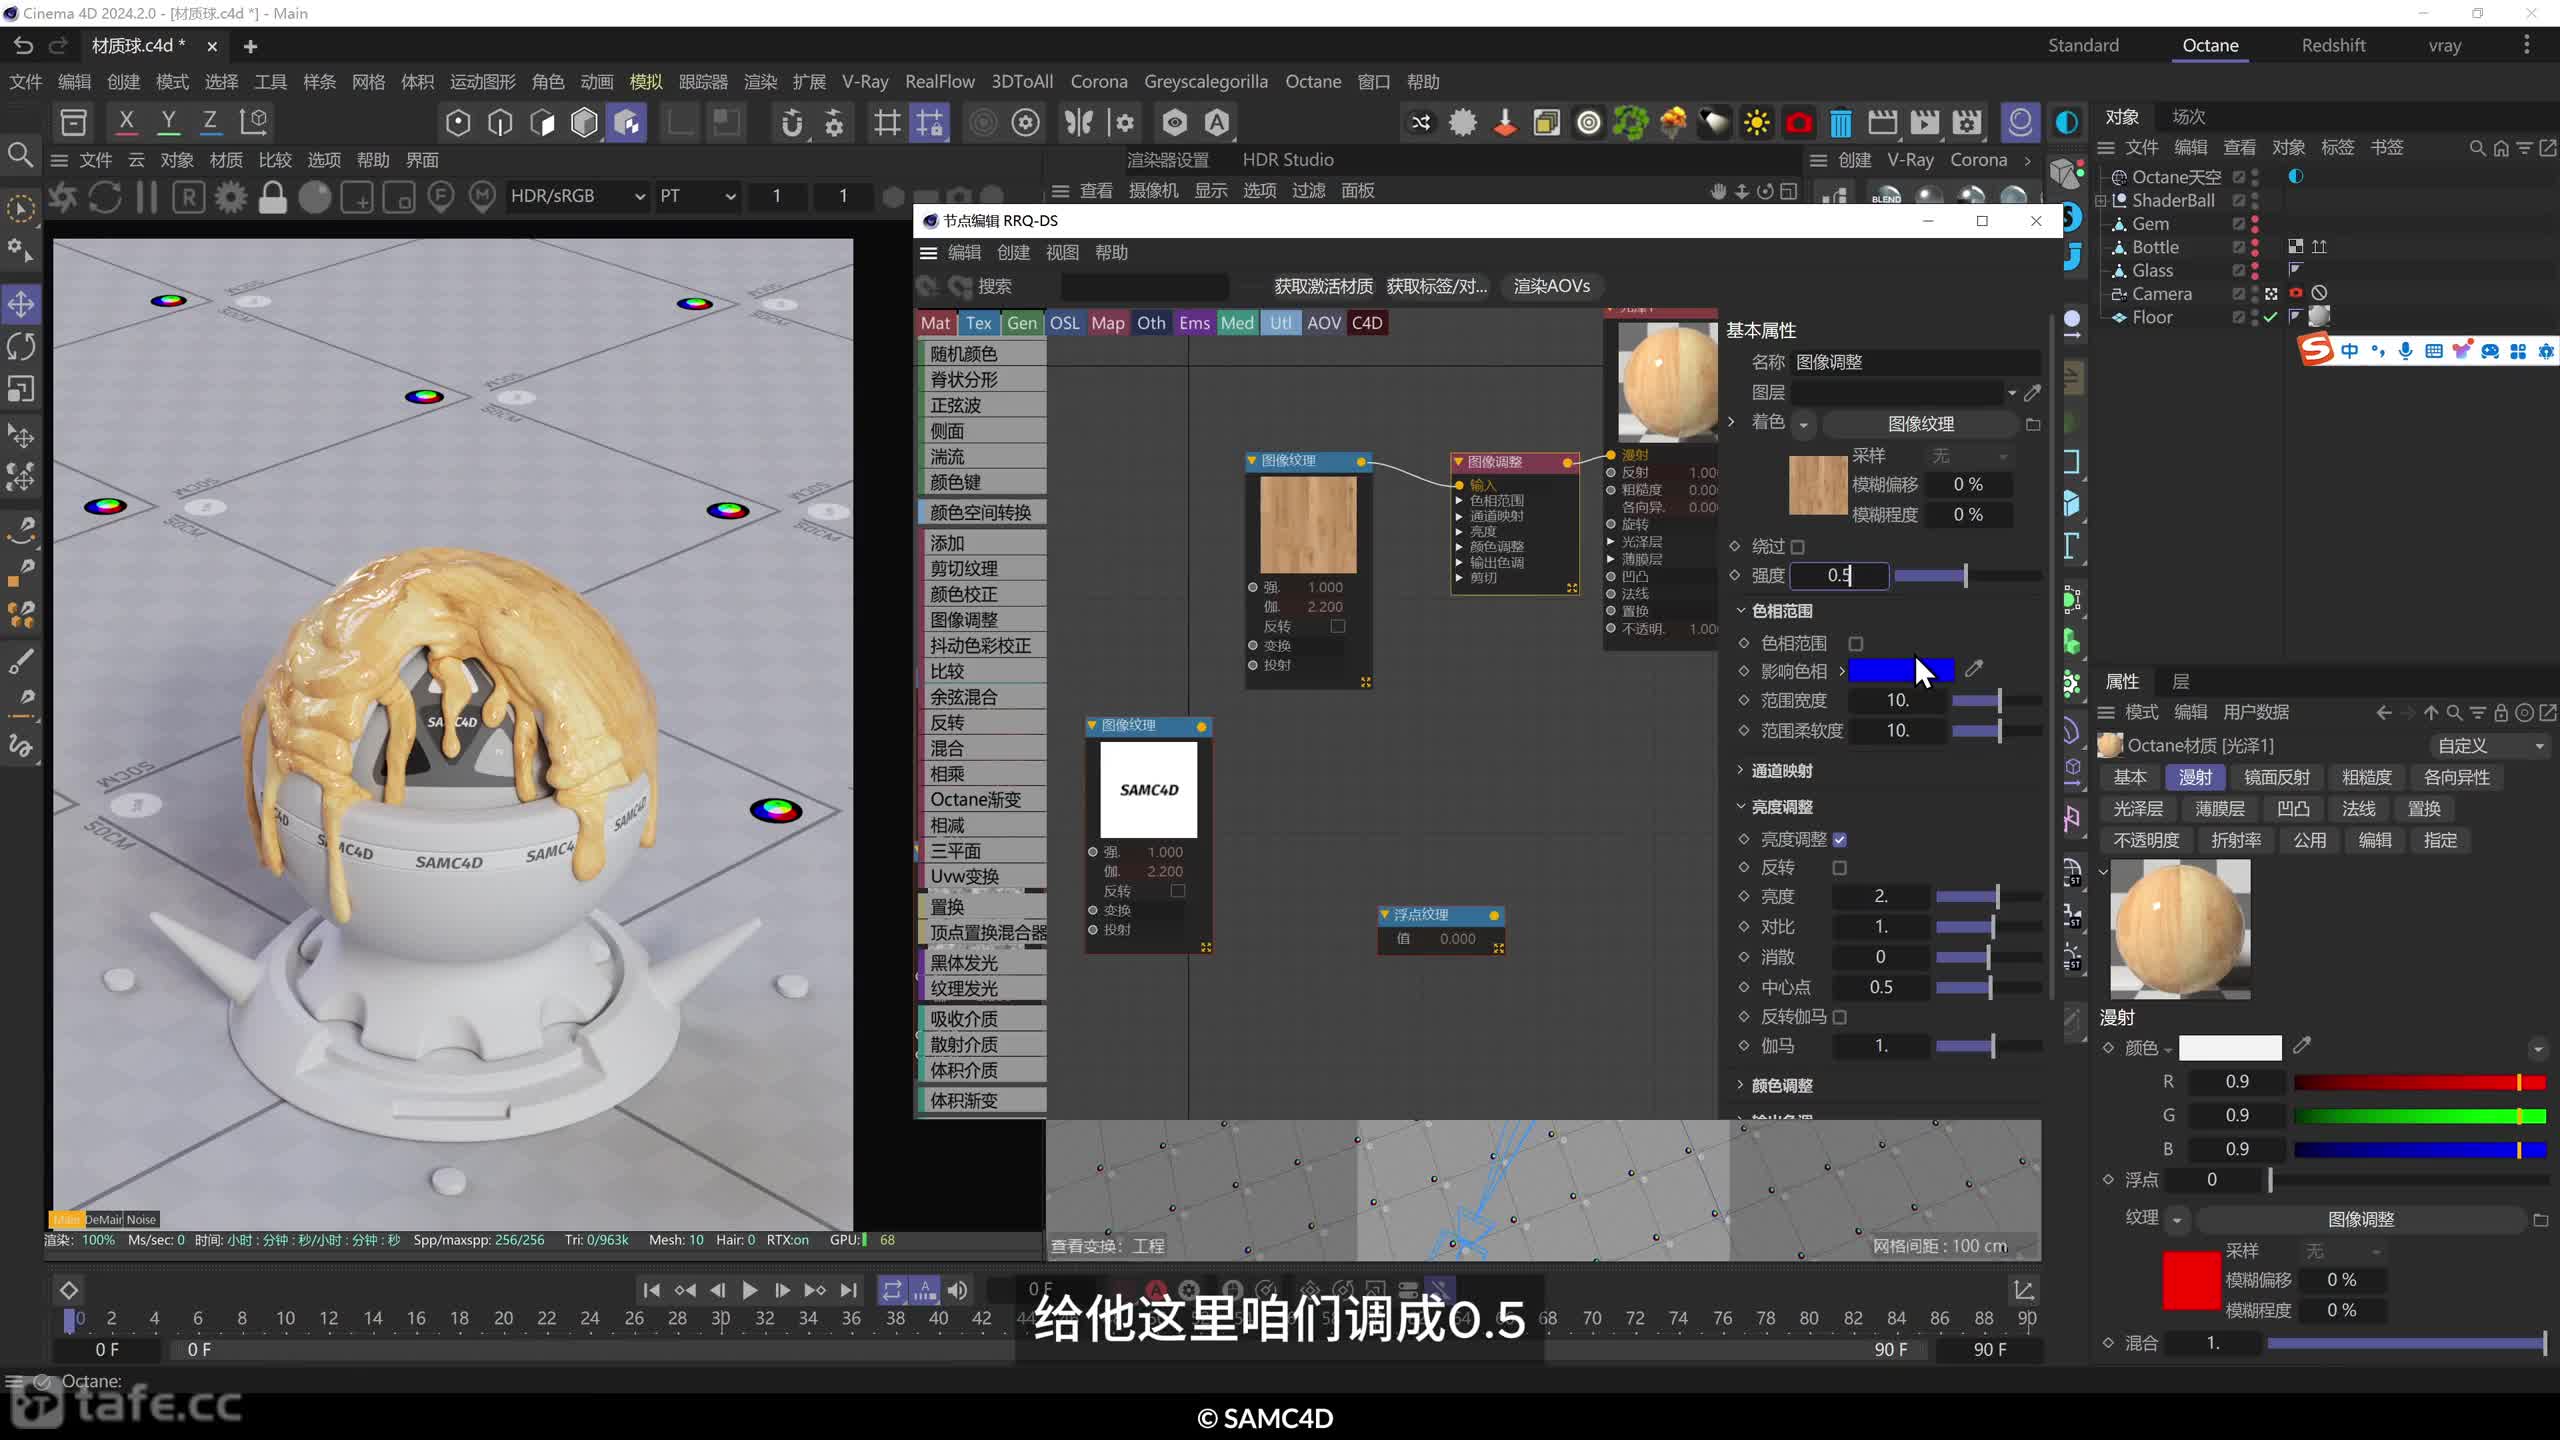Toggle the 反转伽马 checkbox
The height and width of the screenshot is (1440, 2560).
pyautogui.click(x=1840, y=1017)
